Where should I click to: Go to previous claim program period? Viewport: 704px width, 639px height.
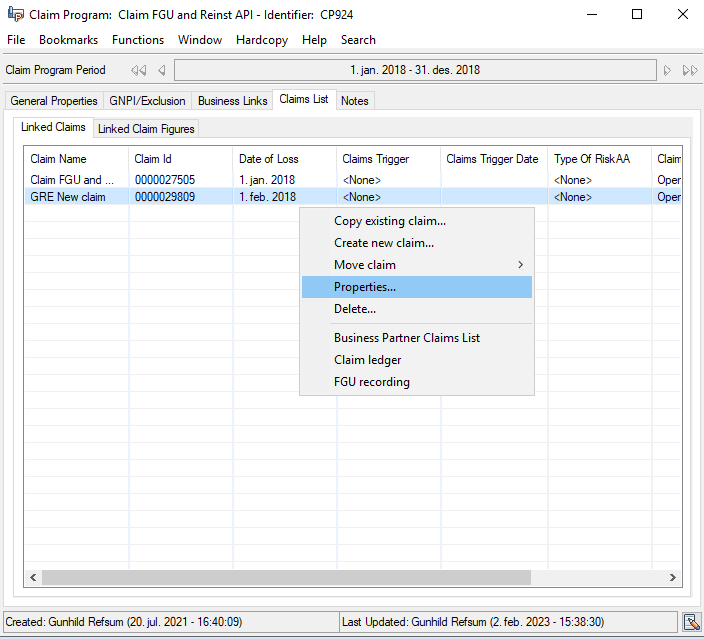tap(161, 71)
